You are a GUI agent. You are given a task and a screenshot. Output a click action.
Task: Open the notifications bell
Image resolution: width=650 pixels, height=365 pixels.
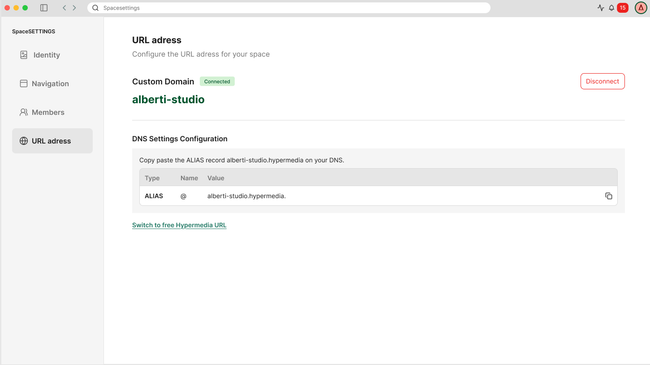point(611,8)
